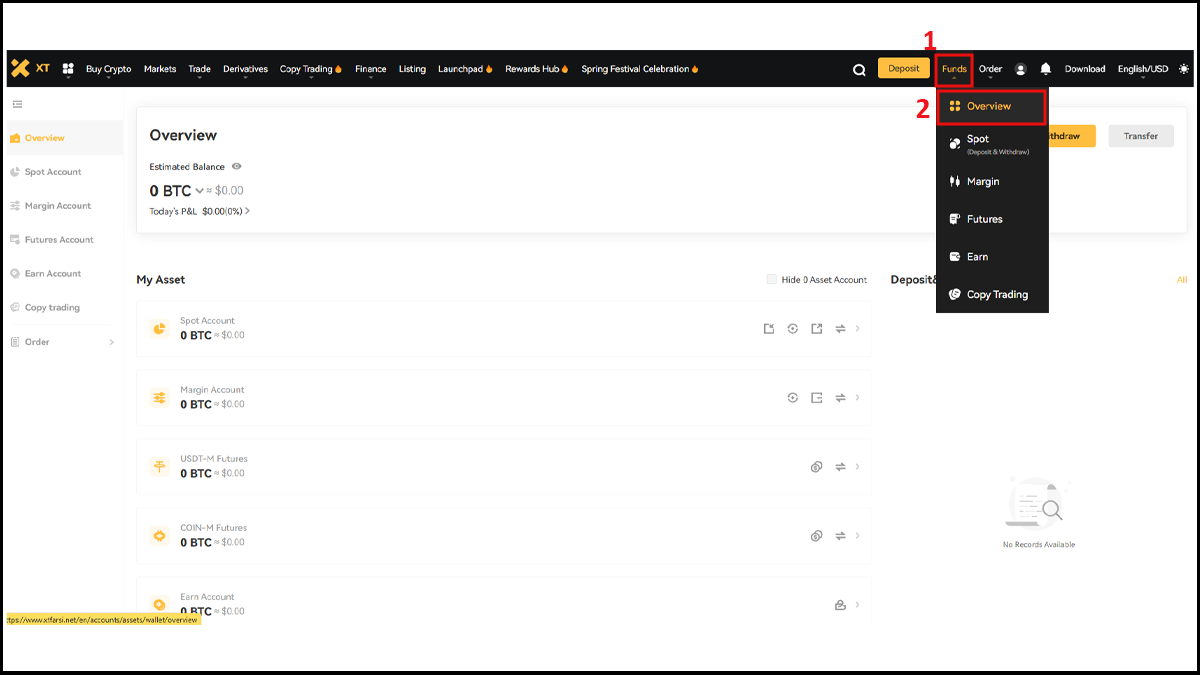
Task: Open the user profile avatar icon
Action: pyautogui.click(x=1020, y=69)
